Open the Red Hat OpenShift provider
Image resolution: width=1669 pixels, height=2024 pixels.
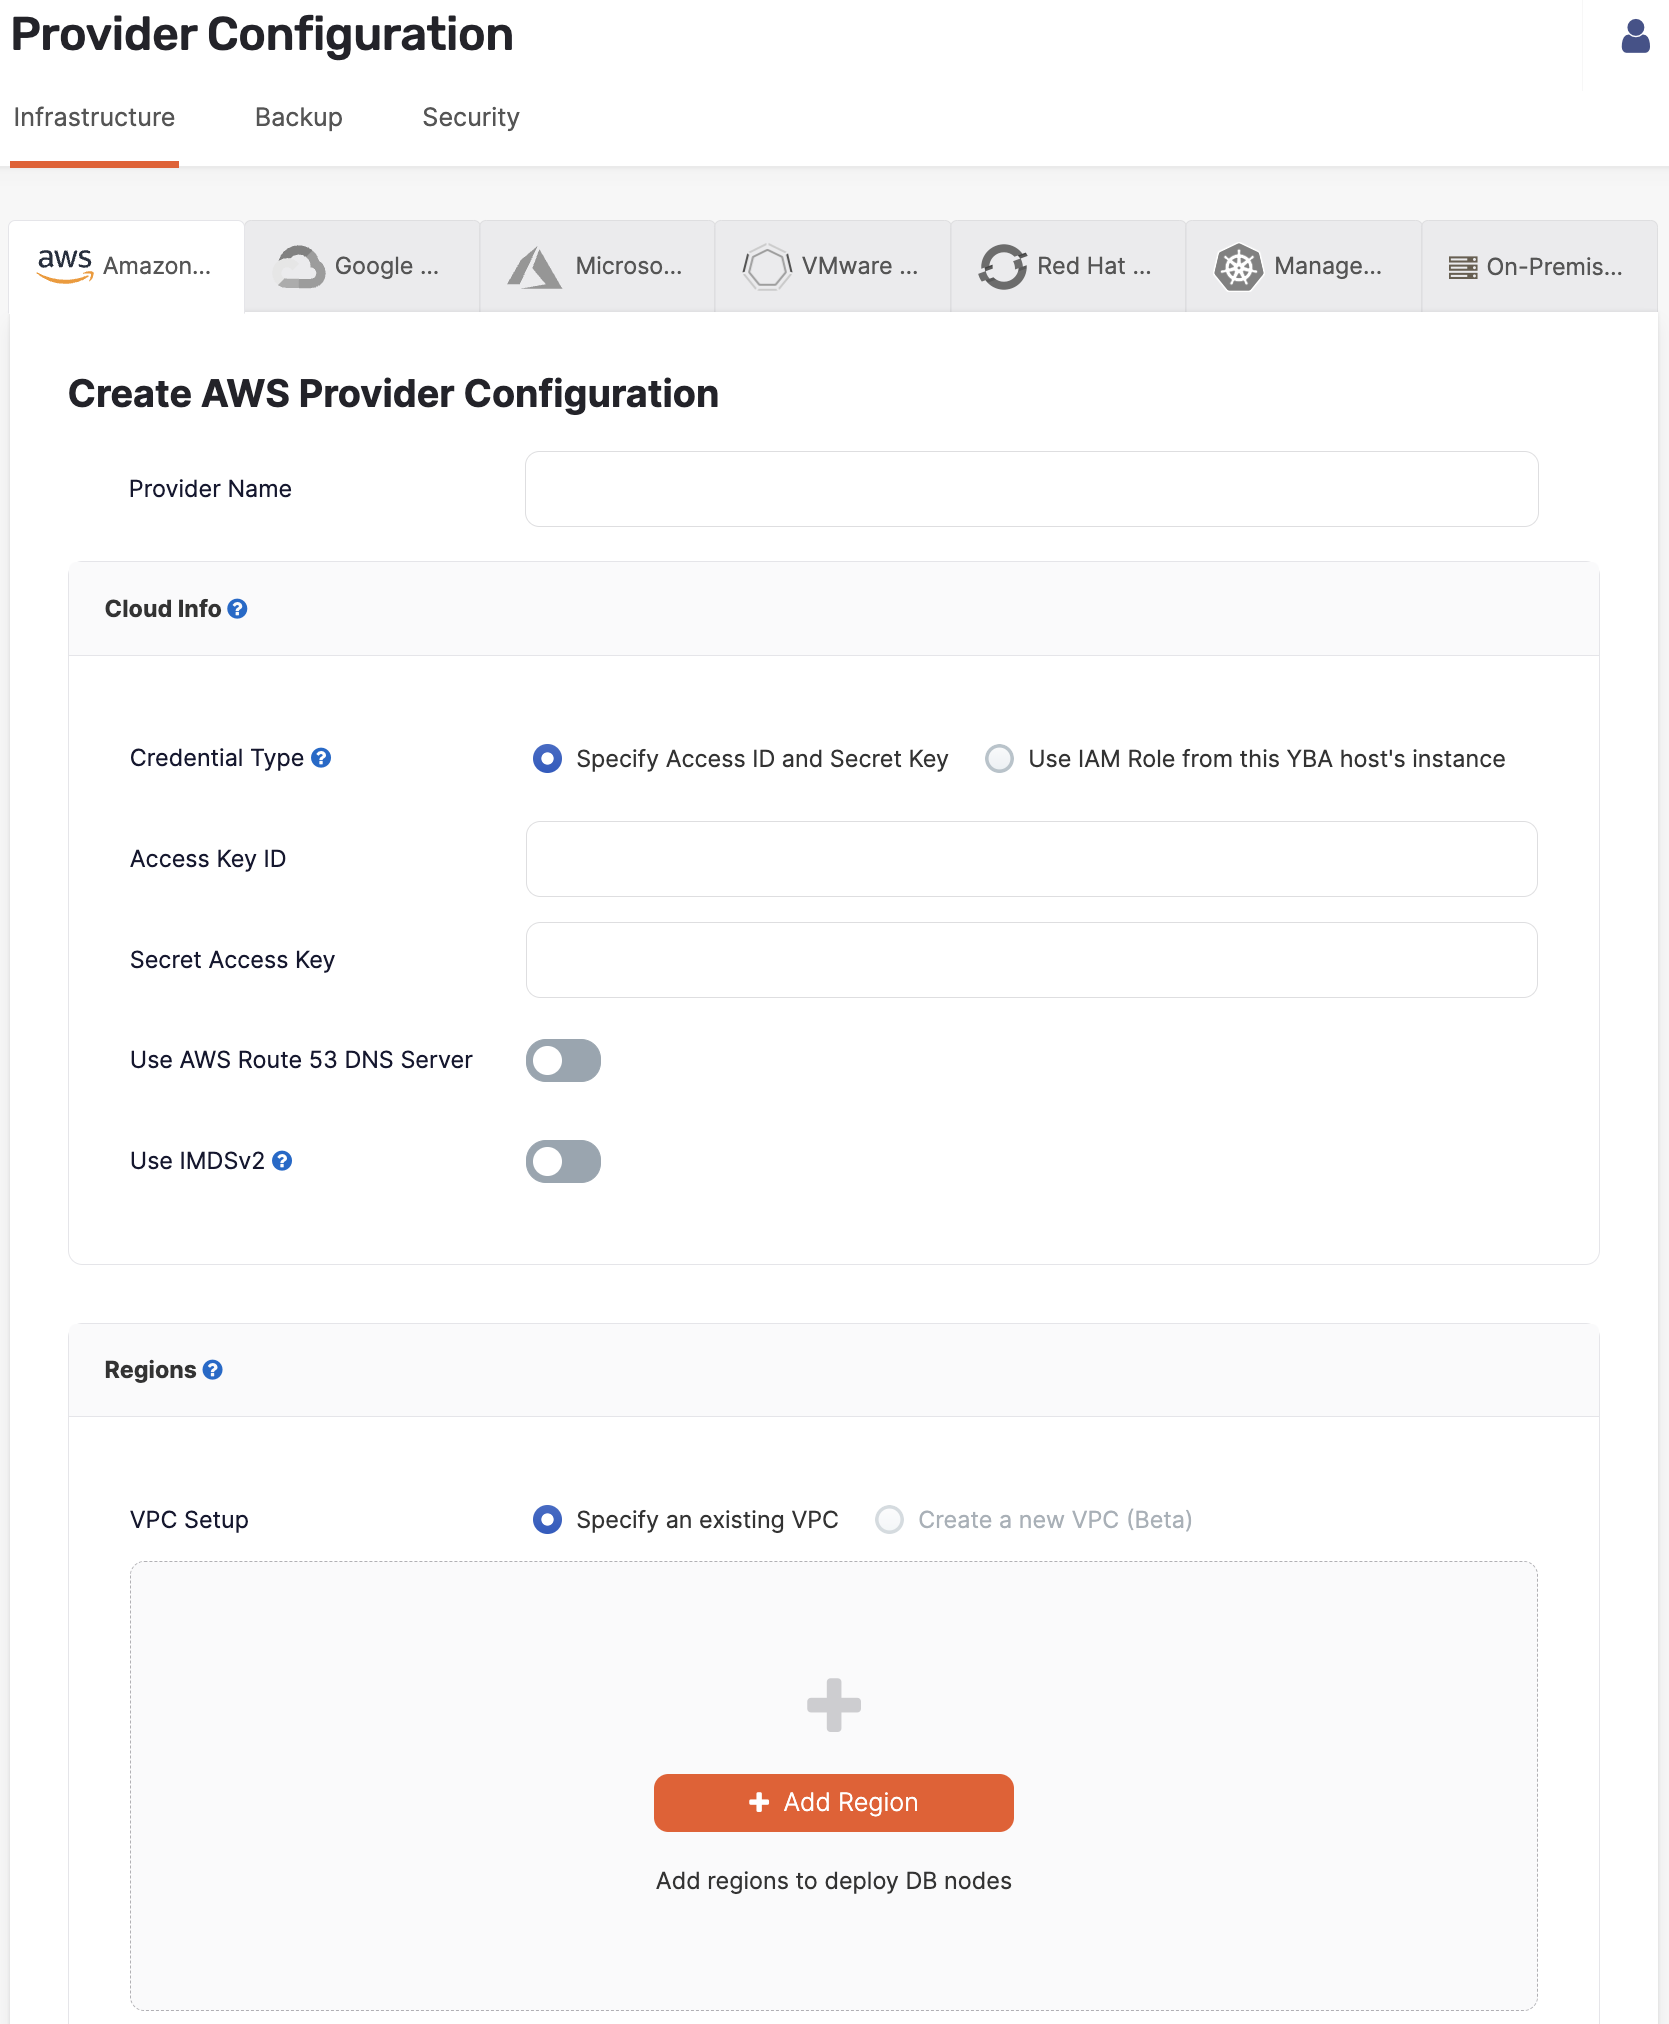pyautogui.click(x=1067, y=265)
